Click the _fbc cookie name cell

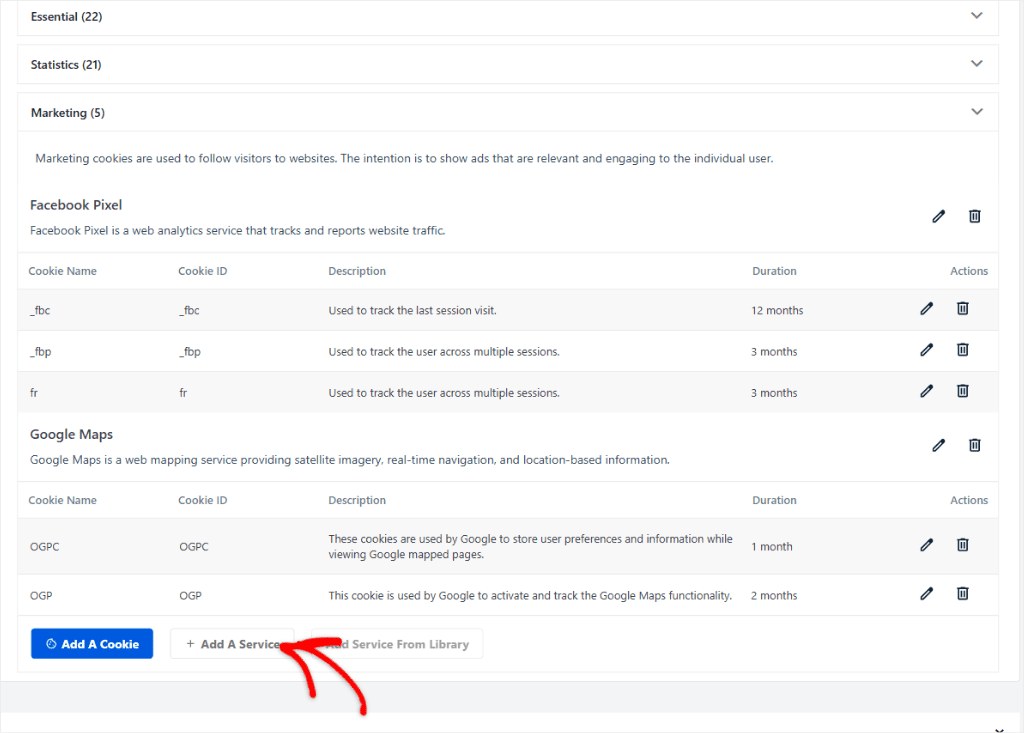pos(40,310)
